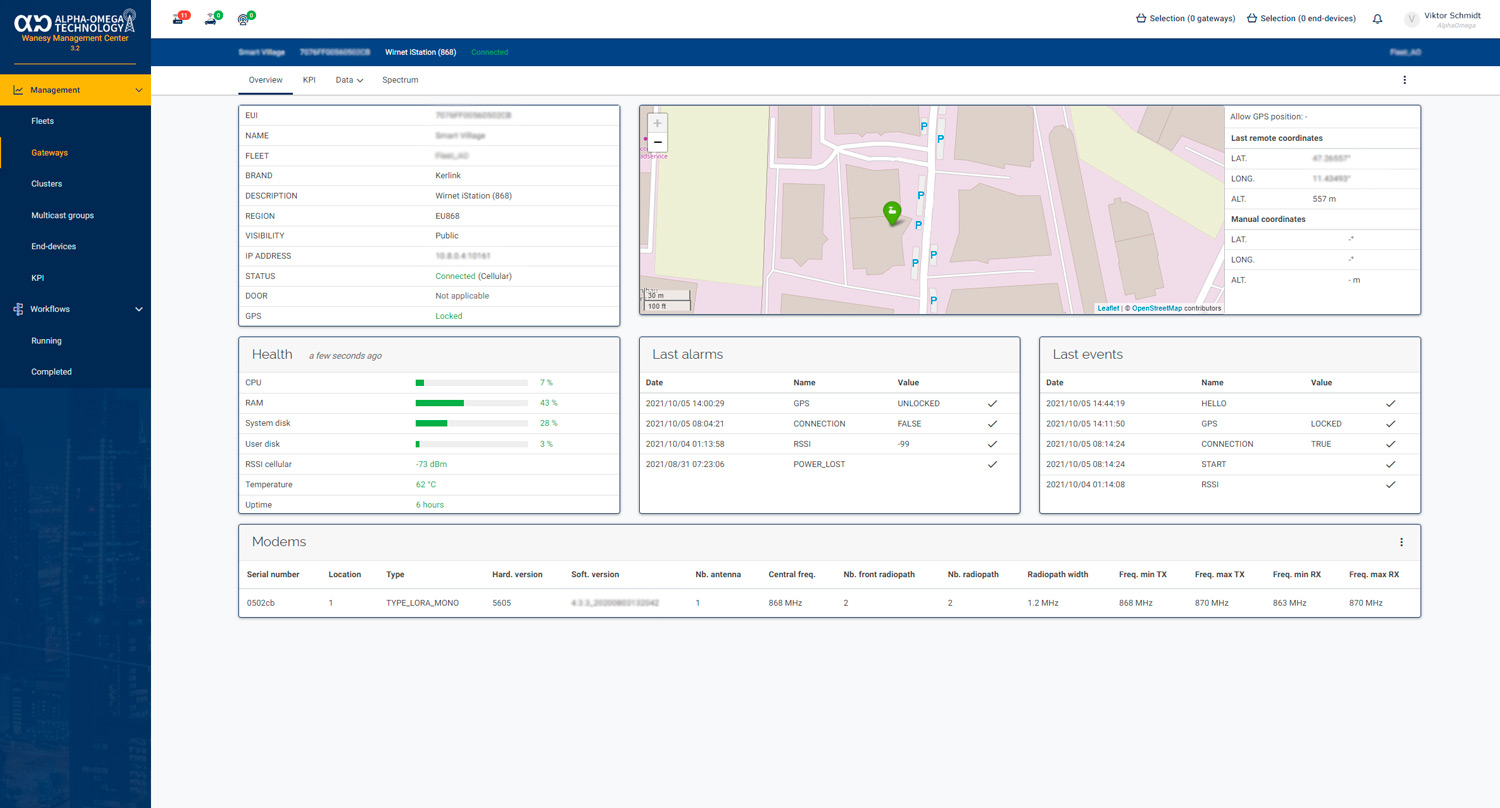Click the RAM usage progress bar
This screenshot has width=1500, height=808.
click(471, 403)
